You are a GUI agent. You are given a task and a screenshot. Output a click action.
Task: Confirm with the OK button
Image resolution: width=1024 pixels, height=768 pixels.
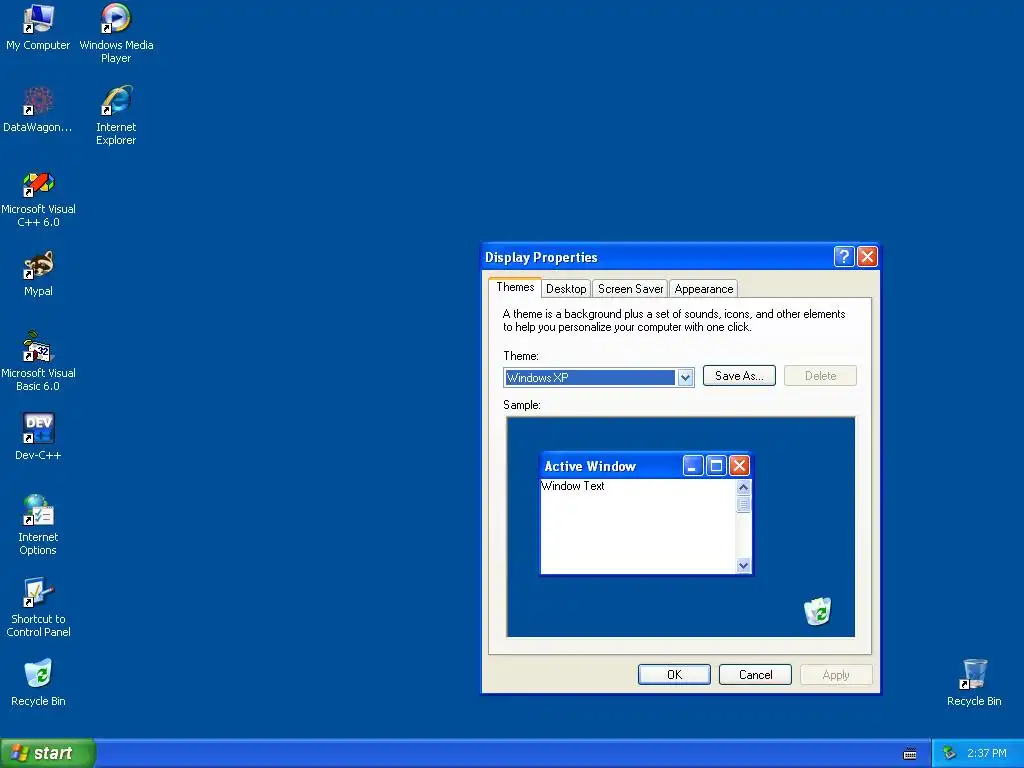pos(674,675)
